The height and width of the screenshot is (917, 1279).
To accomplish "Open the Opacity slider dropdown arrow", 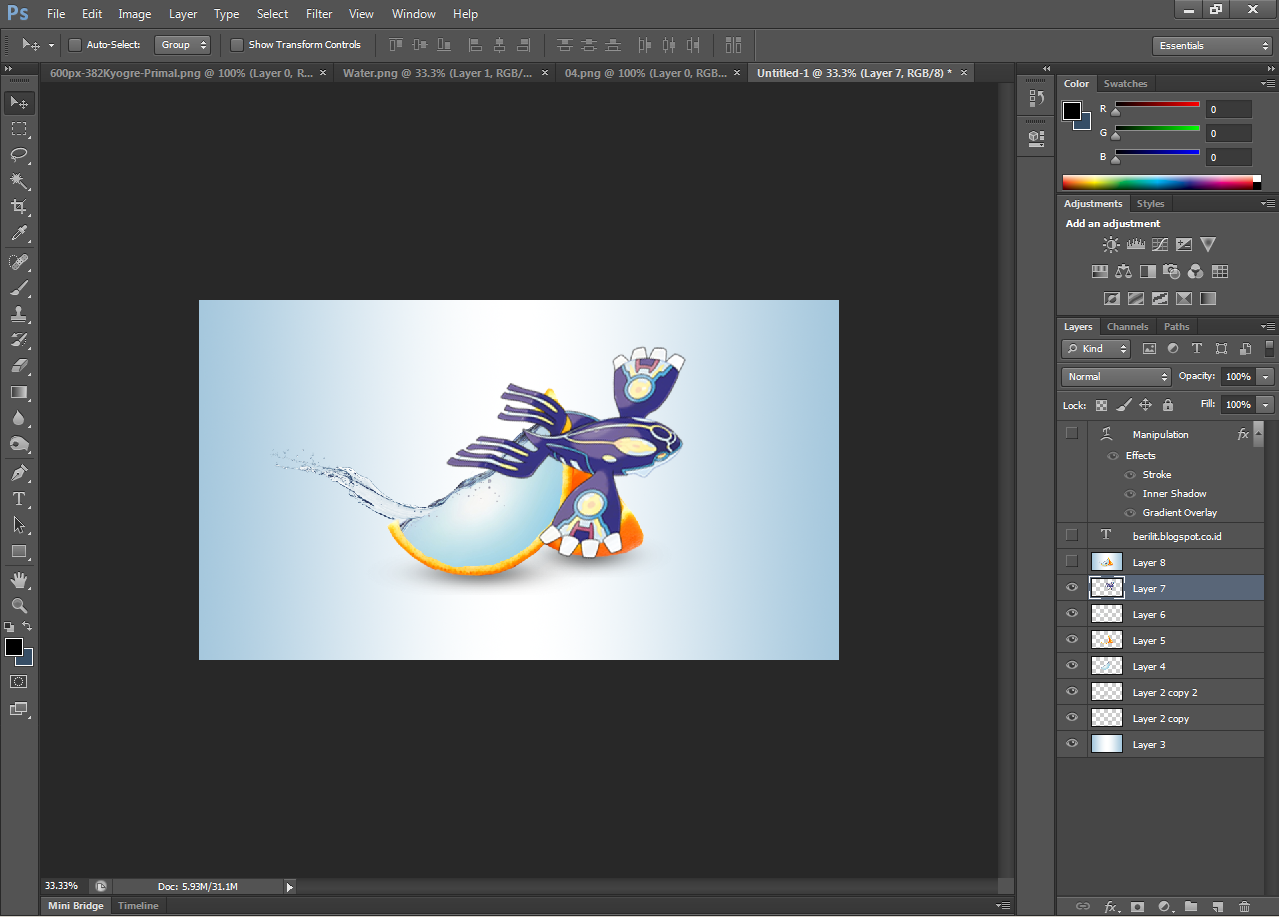I will [1266, 377].
